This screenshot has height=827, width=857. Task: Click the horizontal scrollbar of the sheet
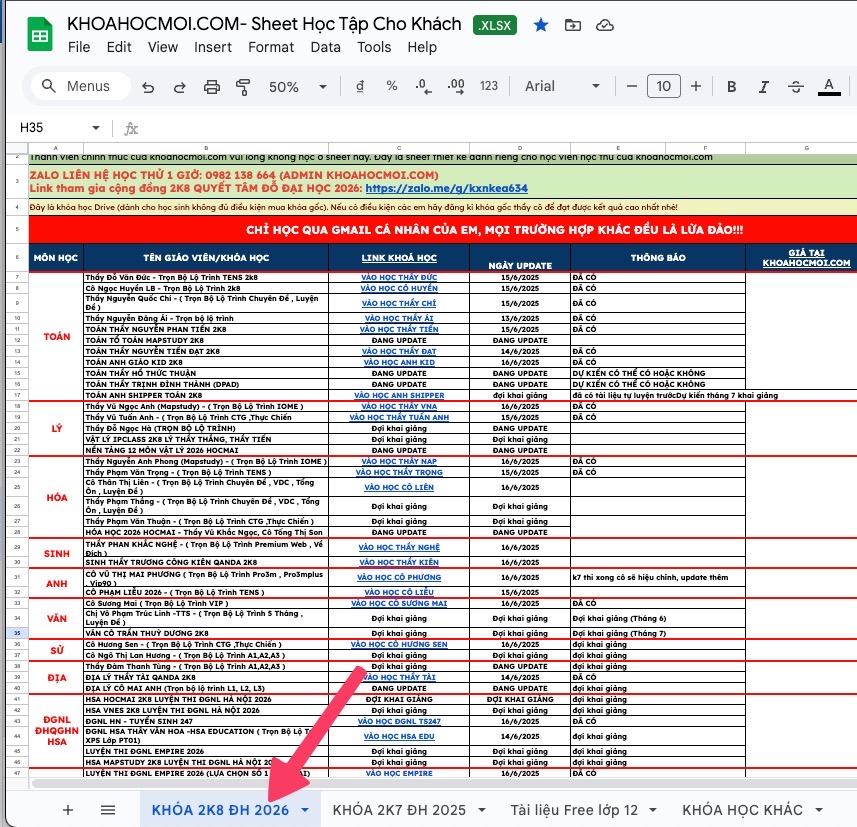pos(443,783)
